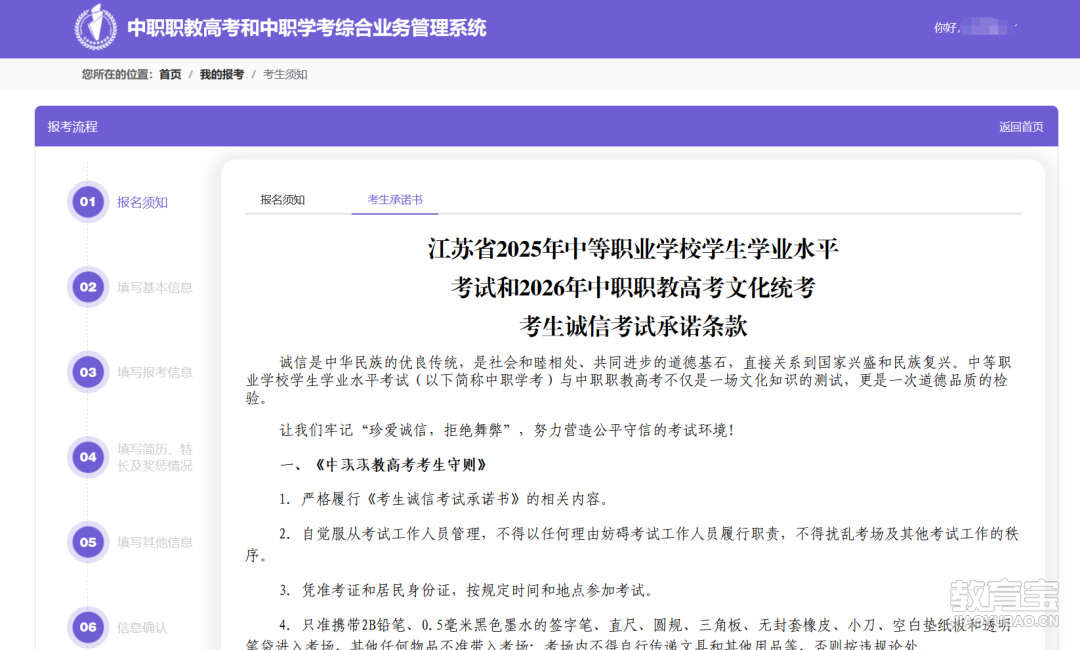Click the system logo emblem in header
The height and width of the screenshot is (650, 1080).
(96, 27)
